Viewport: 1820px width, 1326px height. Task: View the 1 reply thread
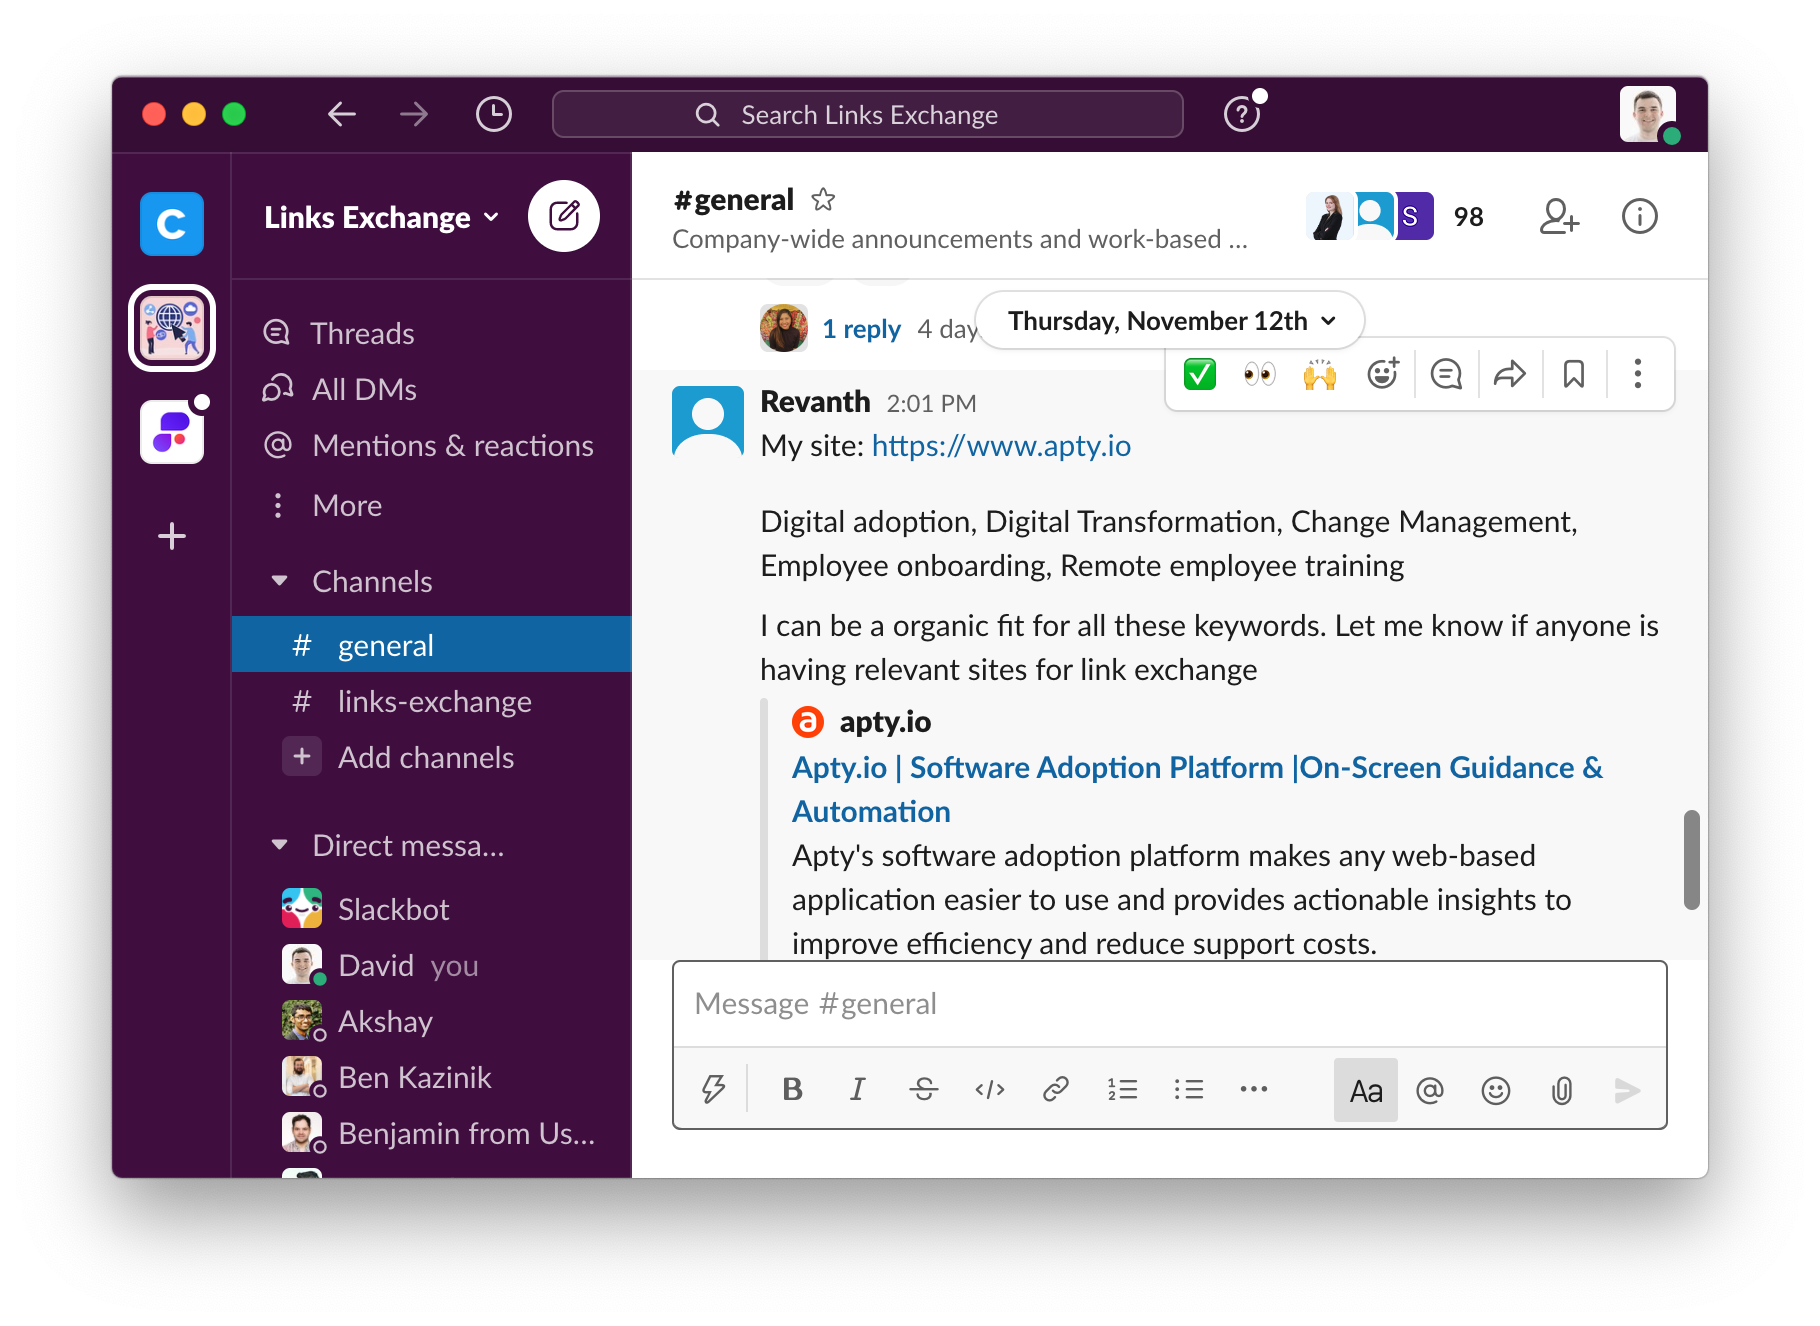point(861,329)
